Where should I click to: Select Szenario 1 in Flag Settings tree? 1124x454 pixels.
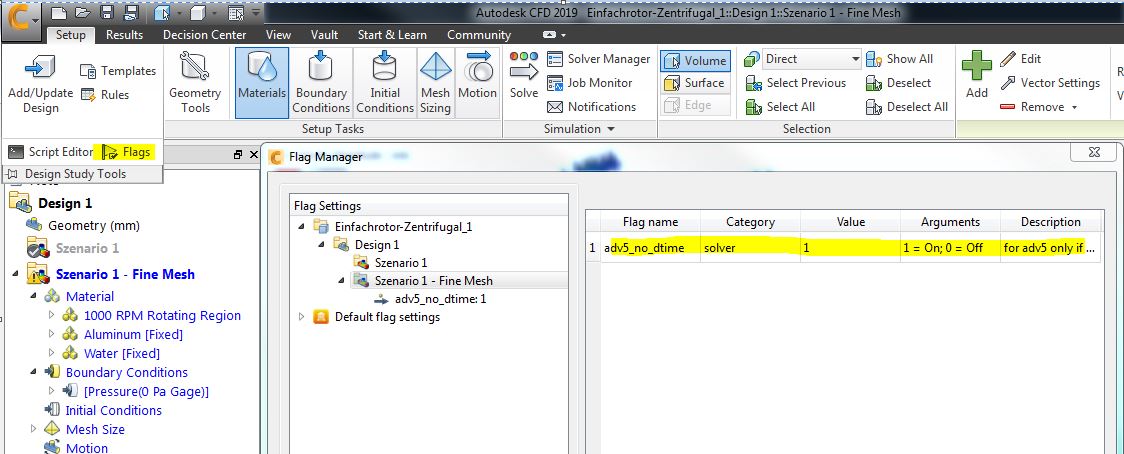(x=401, y=263)
